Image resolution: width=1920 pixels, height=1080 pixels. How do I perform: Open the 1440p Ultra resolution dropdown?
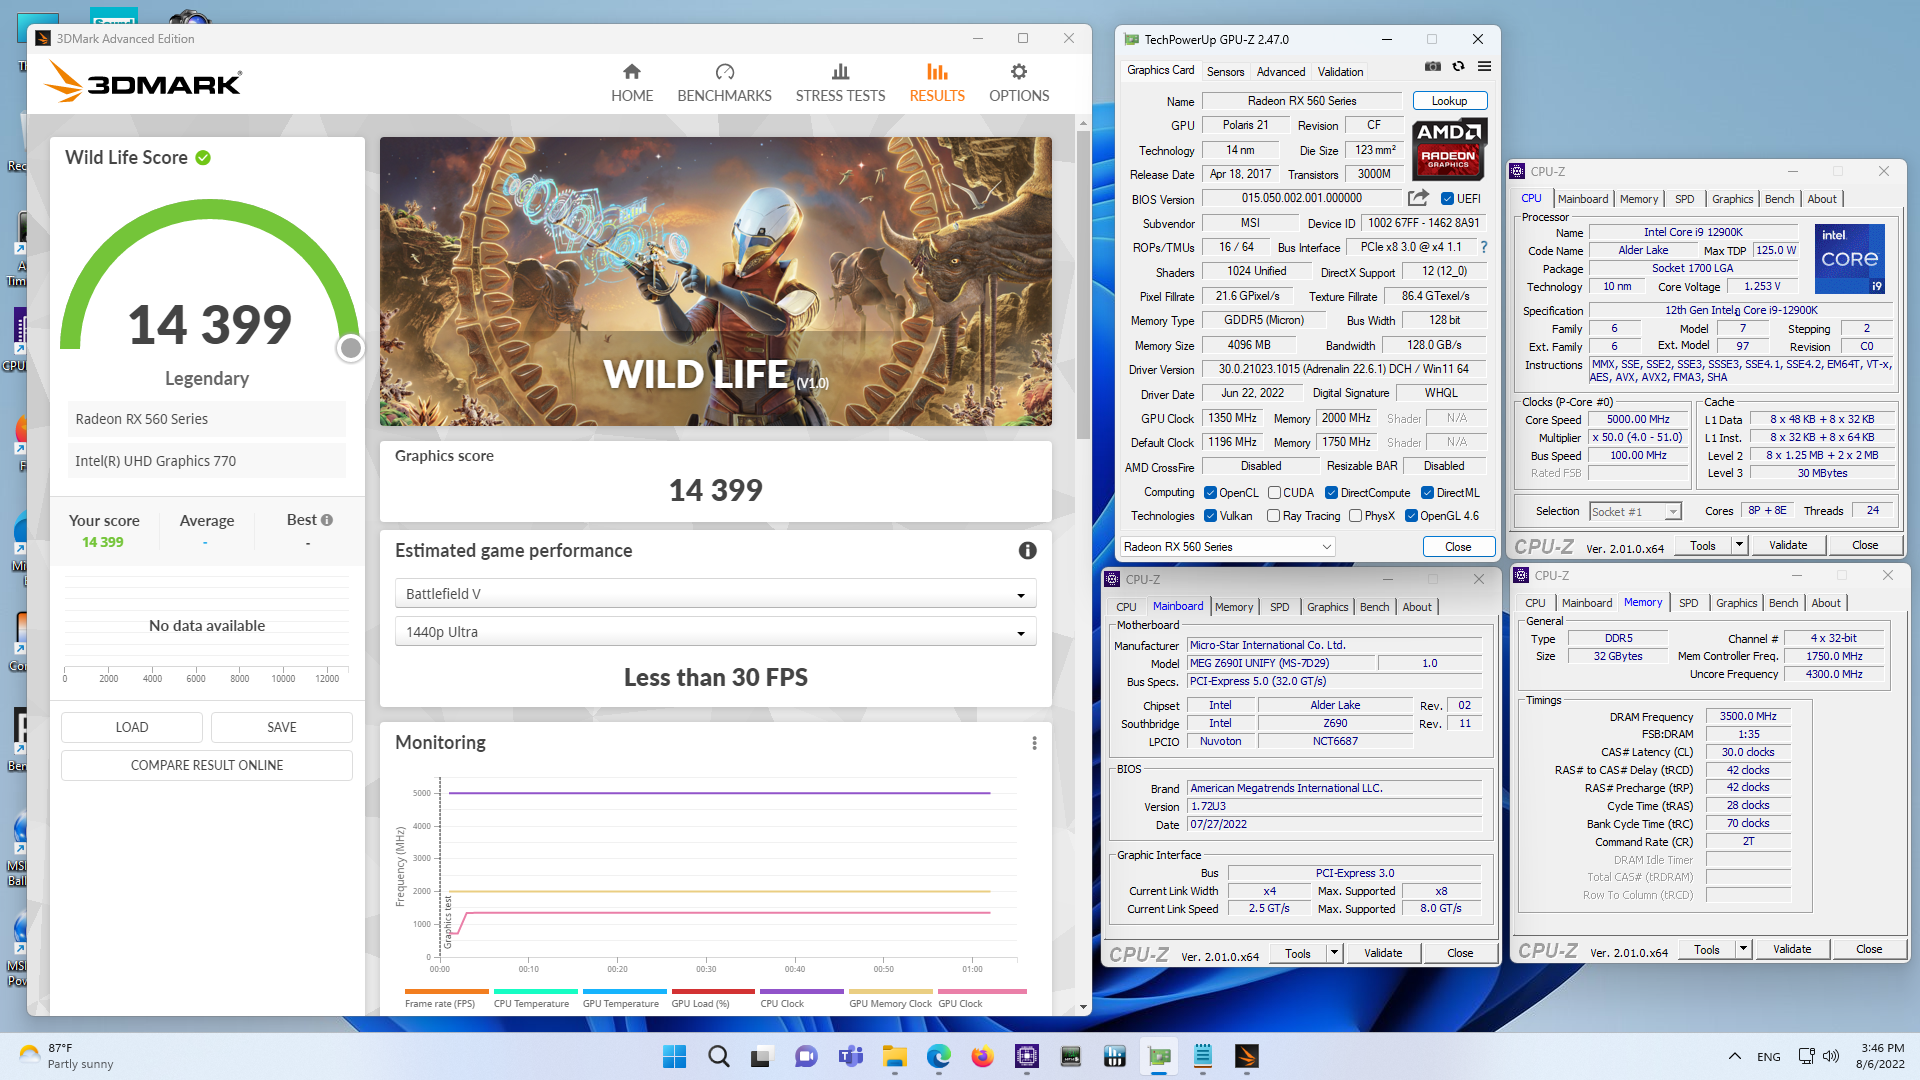715,632
